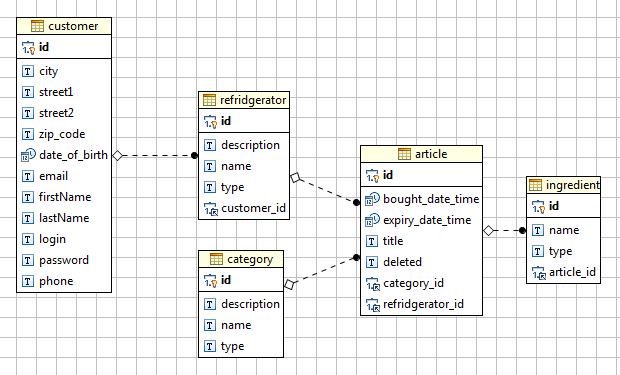Click foreign key icon beside customer_id
This screenshot has width=620, height=375.
click(210, 208)
